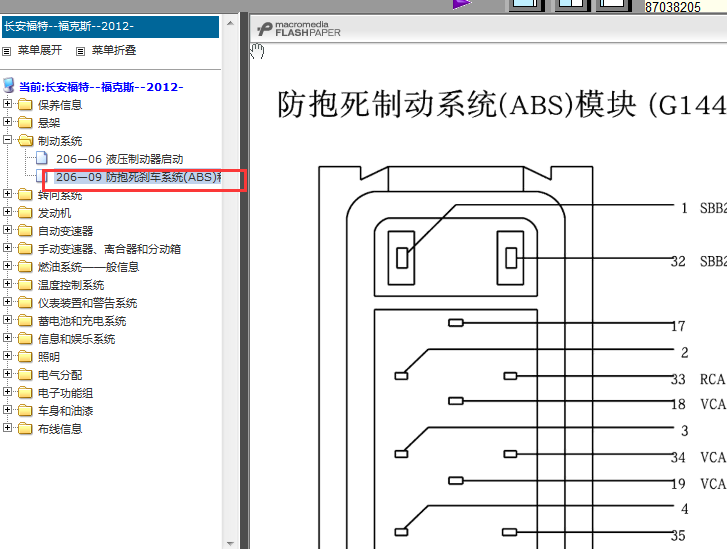This screenshot has width=727, height=549.
Task: Expand the 自动变速器 tree node
Action: point(7,230)
